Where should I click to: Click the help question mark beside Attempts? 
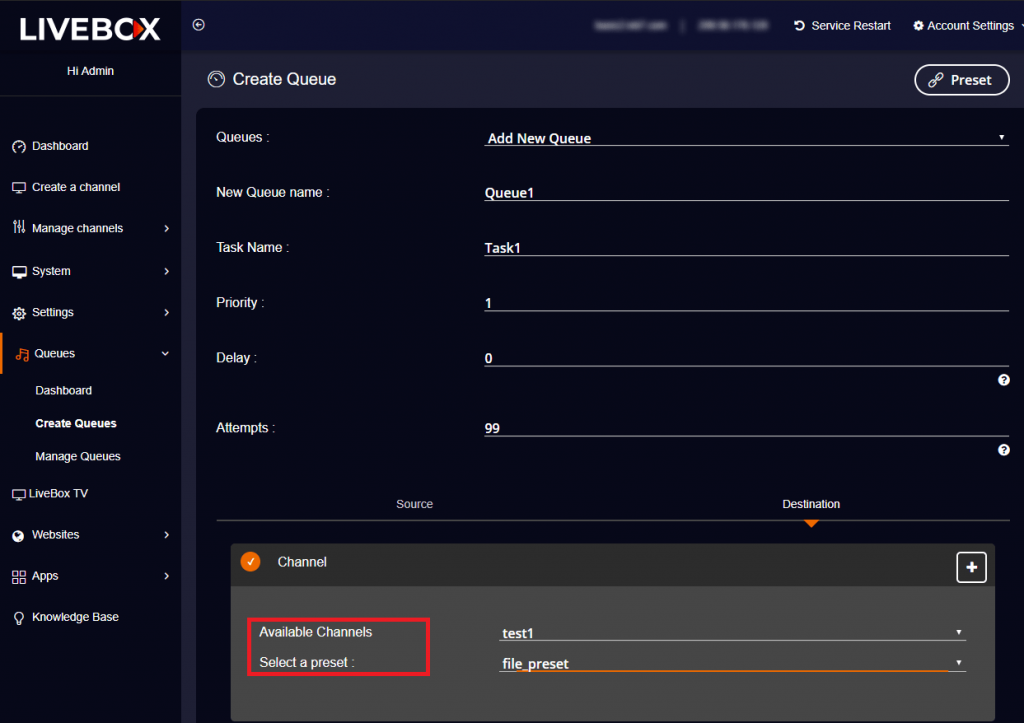1004,449
